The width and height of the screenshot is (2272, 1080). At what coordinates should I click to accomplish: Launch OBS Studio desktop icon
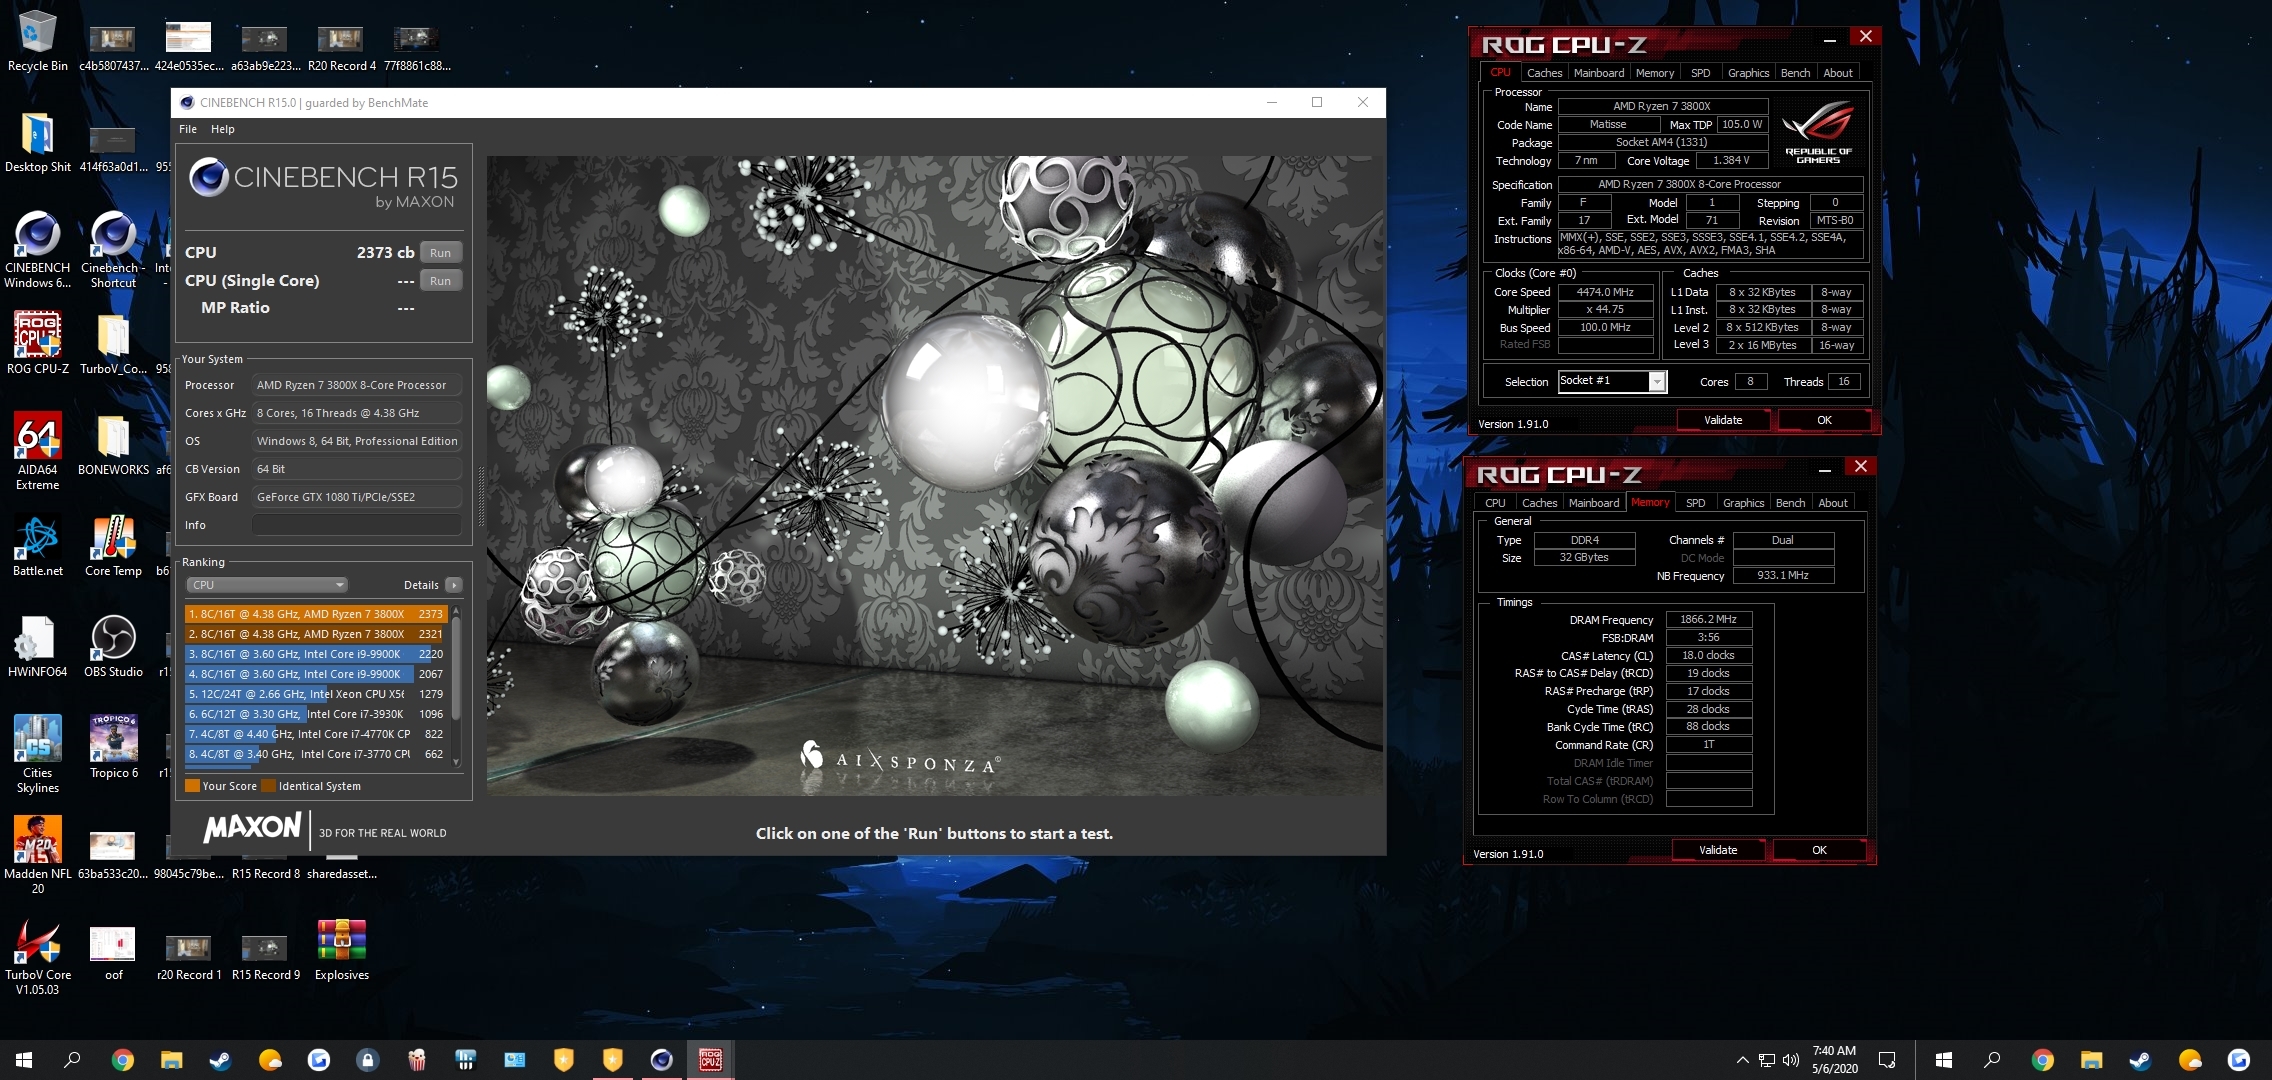113,647
